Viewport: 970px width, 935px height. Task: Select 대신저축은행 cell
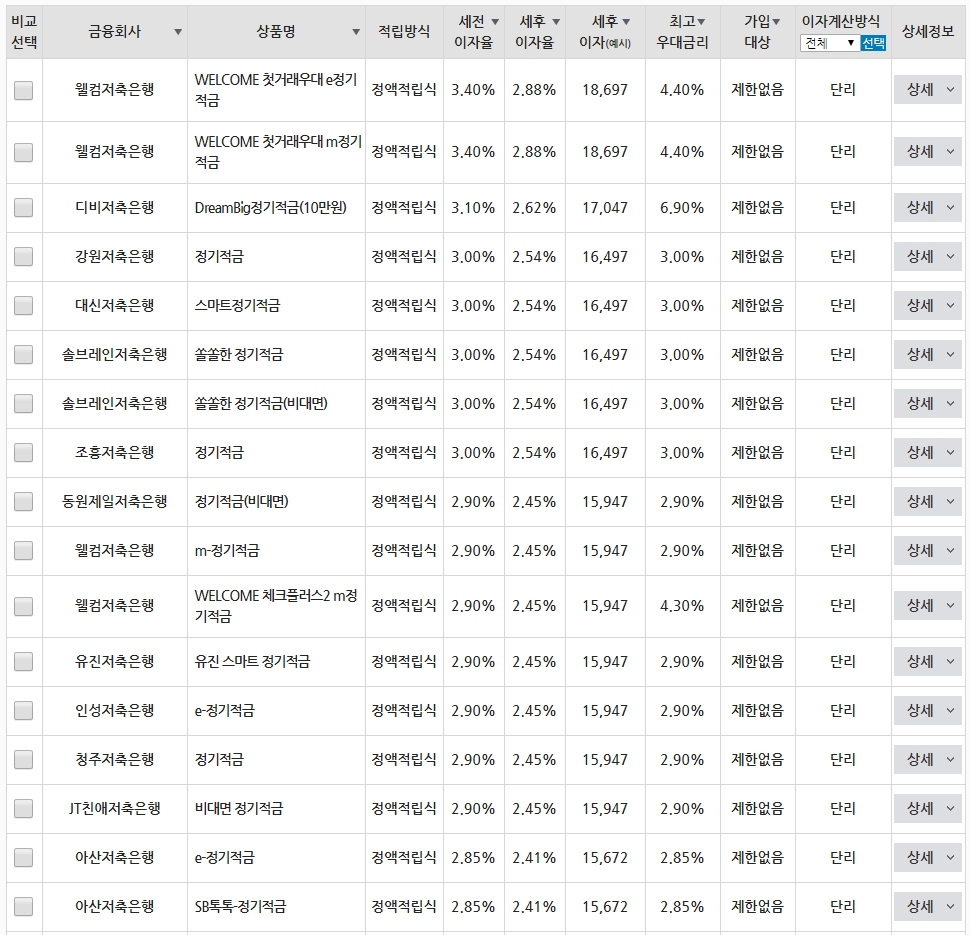[x=114, y=305]
